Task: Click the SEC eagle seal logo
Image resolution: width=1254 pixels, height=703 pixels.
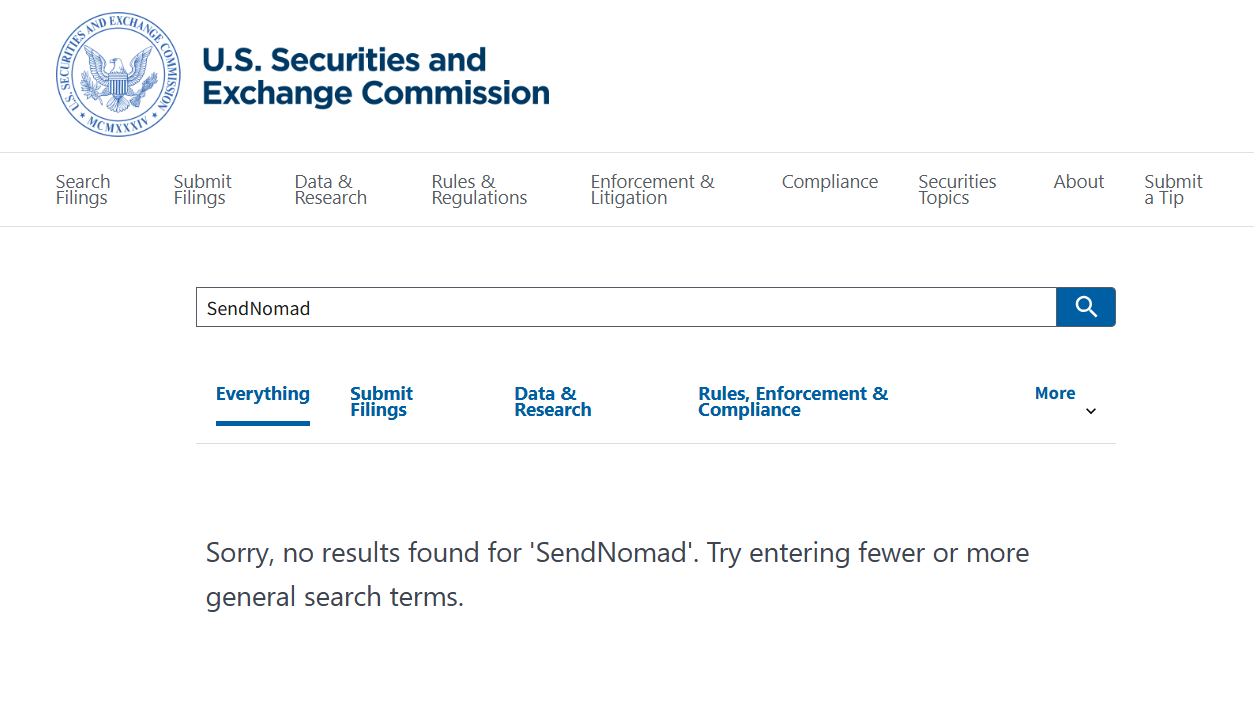Action: coord(118,75)
